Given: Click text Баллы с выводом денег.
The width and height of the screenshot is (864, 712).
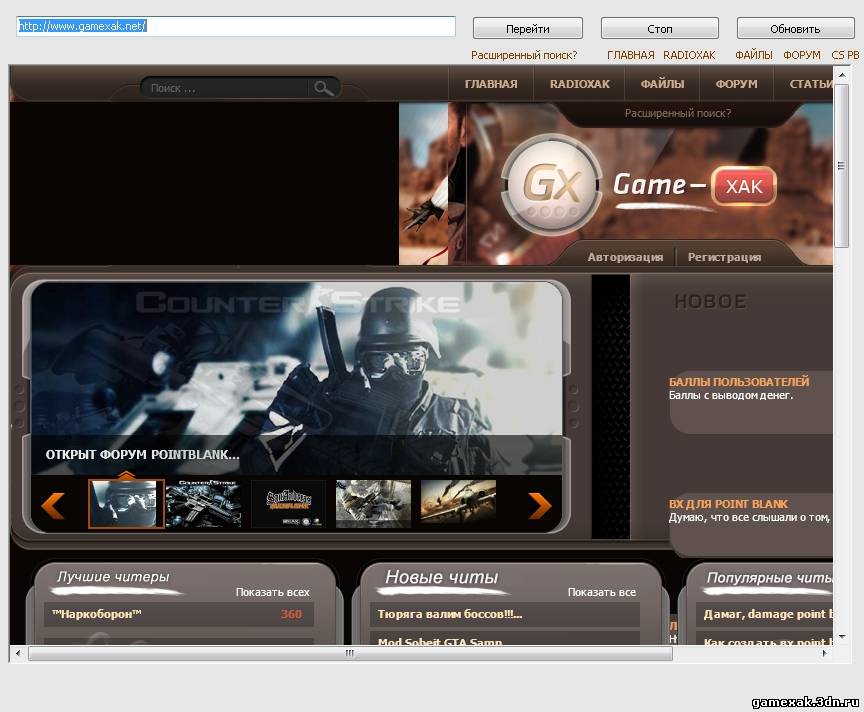Looking at the screenshot, I should point(731,395).
